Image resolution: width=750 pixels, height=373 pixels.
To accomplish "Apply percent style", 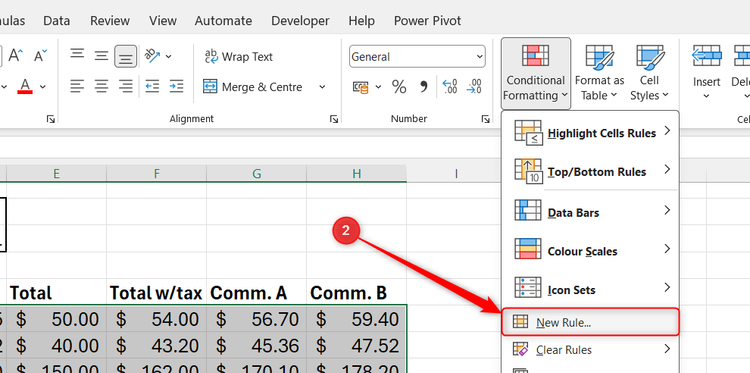I will 399,87.
